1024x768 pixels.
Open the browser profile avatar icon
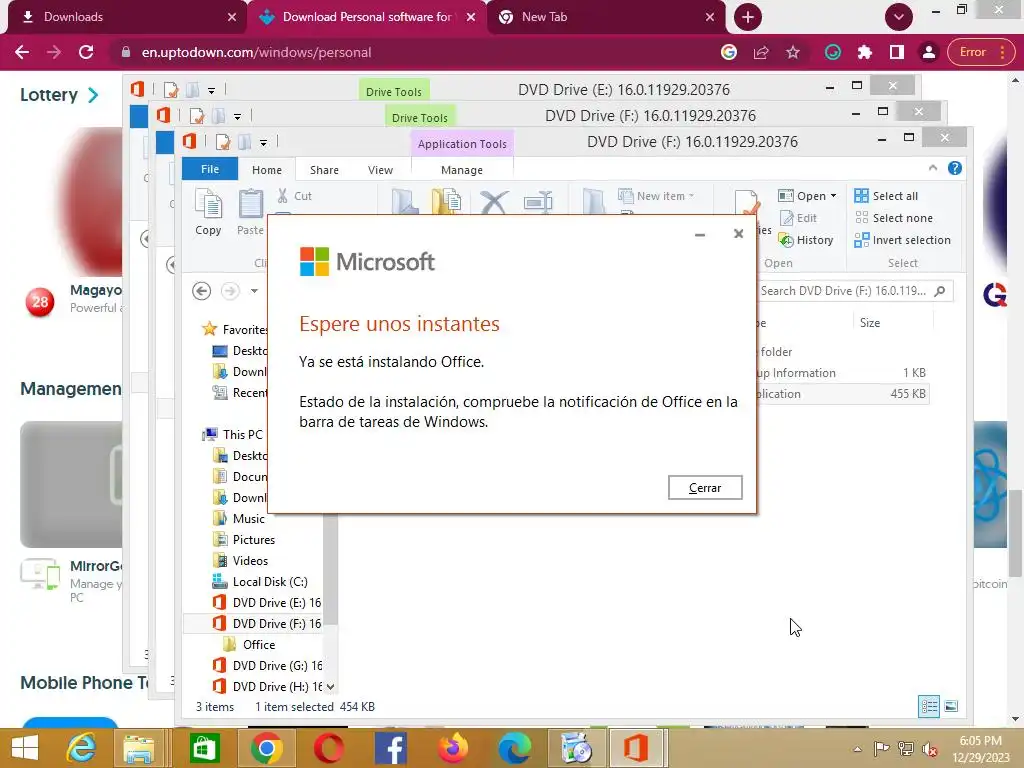coord(929,52)
